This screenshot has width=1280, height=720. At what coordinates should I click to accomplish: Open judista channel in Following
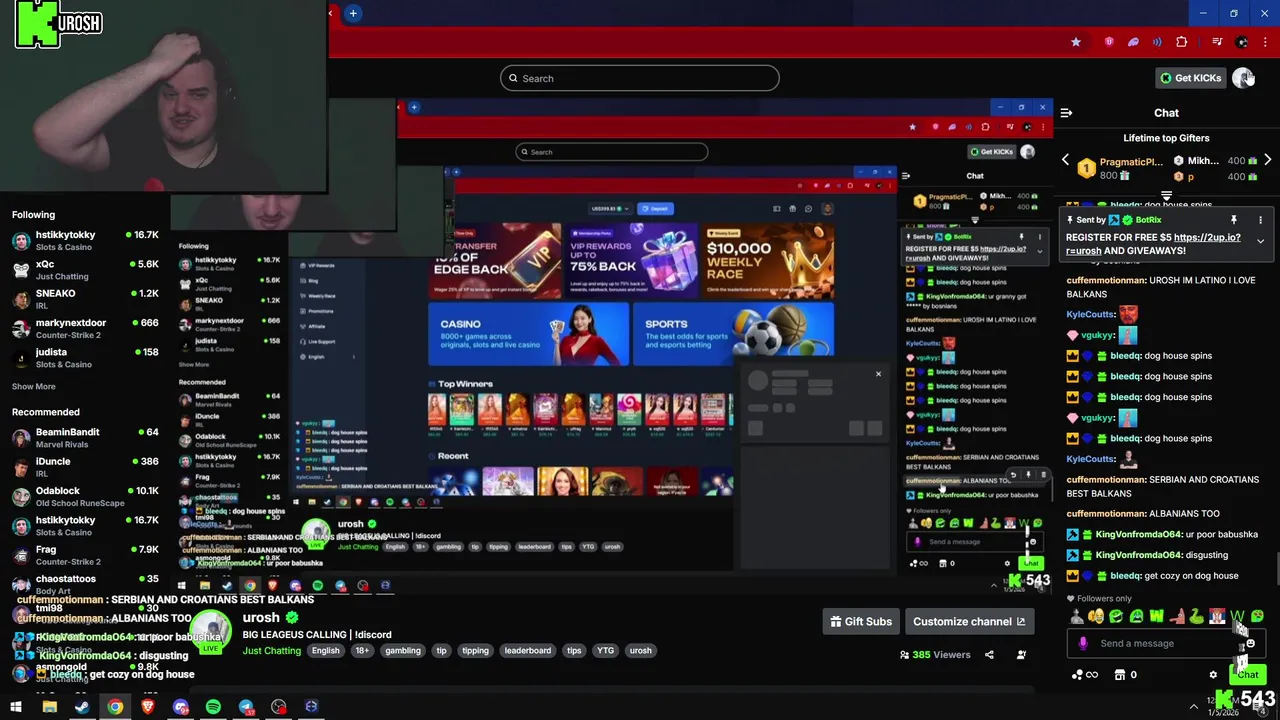pos(85,358)
